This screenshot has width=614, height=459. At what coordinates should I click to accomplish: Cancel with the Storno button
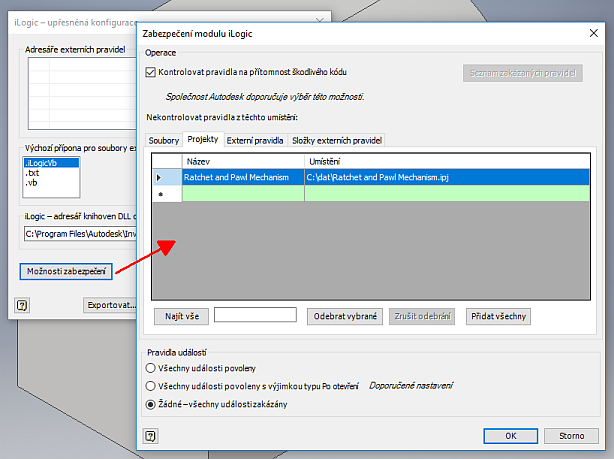click(571, 436)
